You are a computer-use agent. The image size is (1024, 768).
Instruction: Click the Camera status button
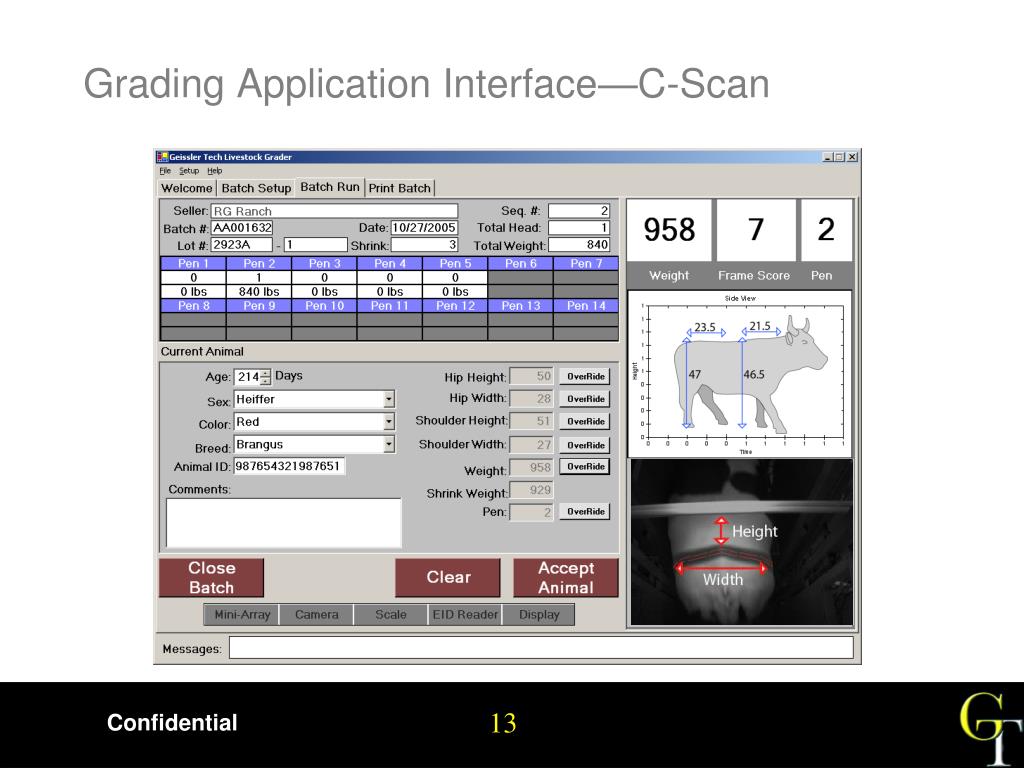316,615
